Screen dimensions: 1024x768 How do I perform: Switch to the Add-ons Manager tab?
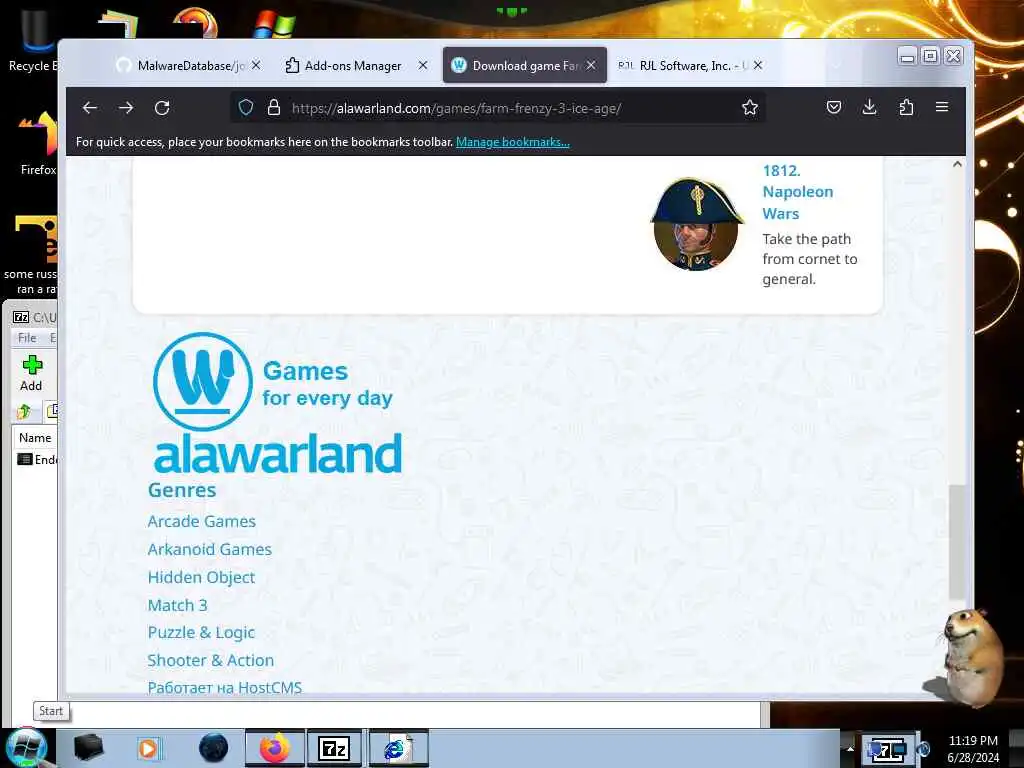pos(357,65)
